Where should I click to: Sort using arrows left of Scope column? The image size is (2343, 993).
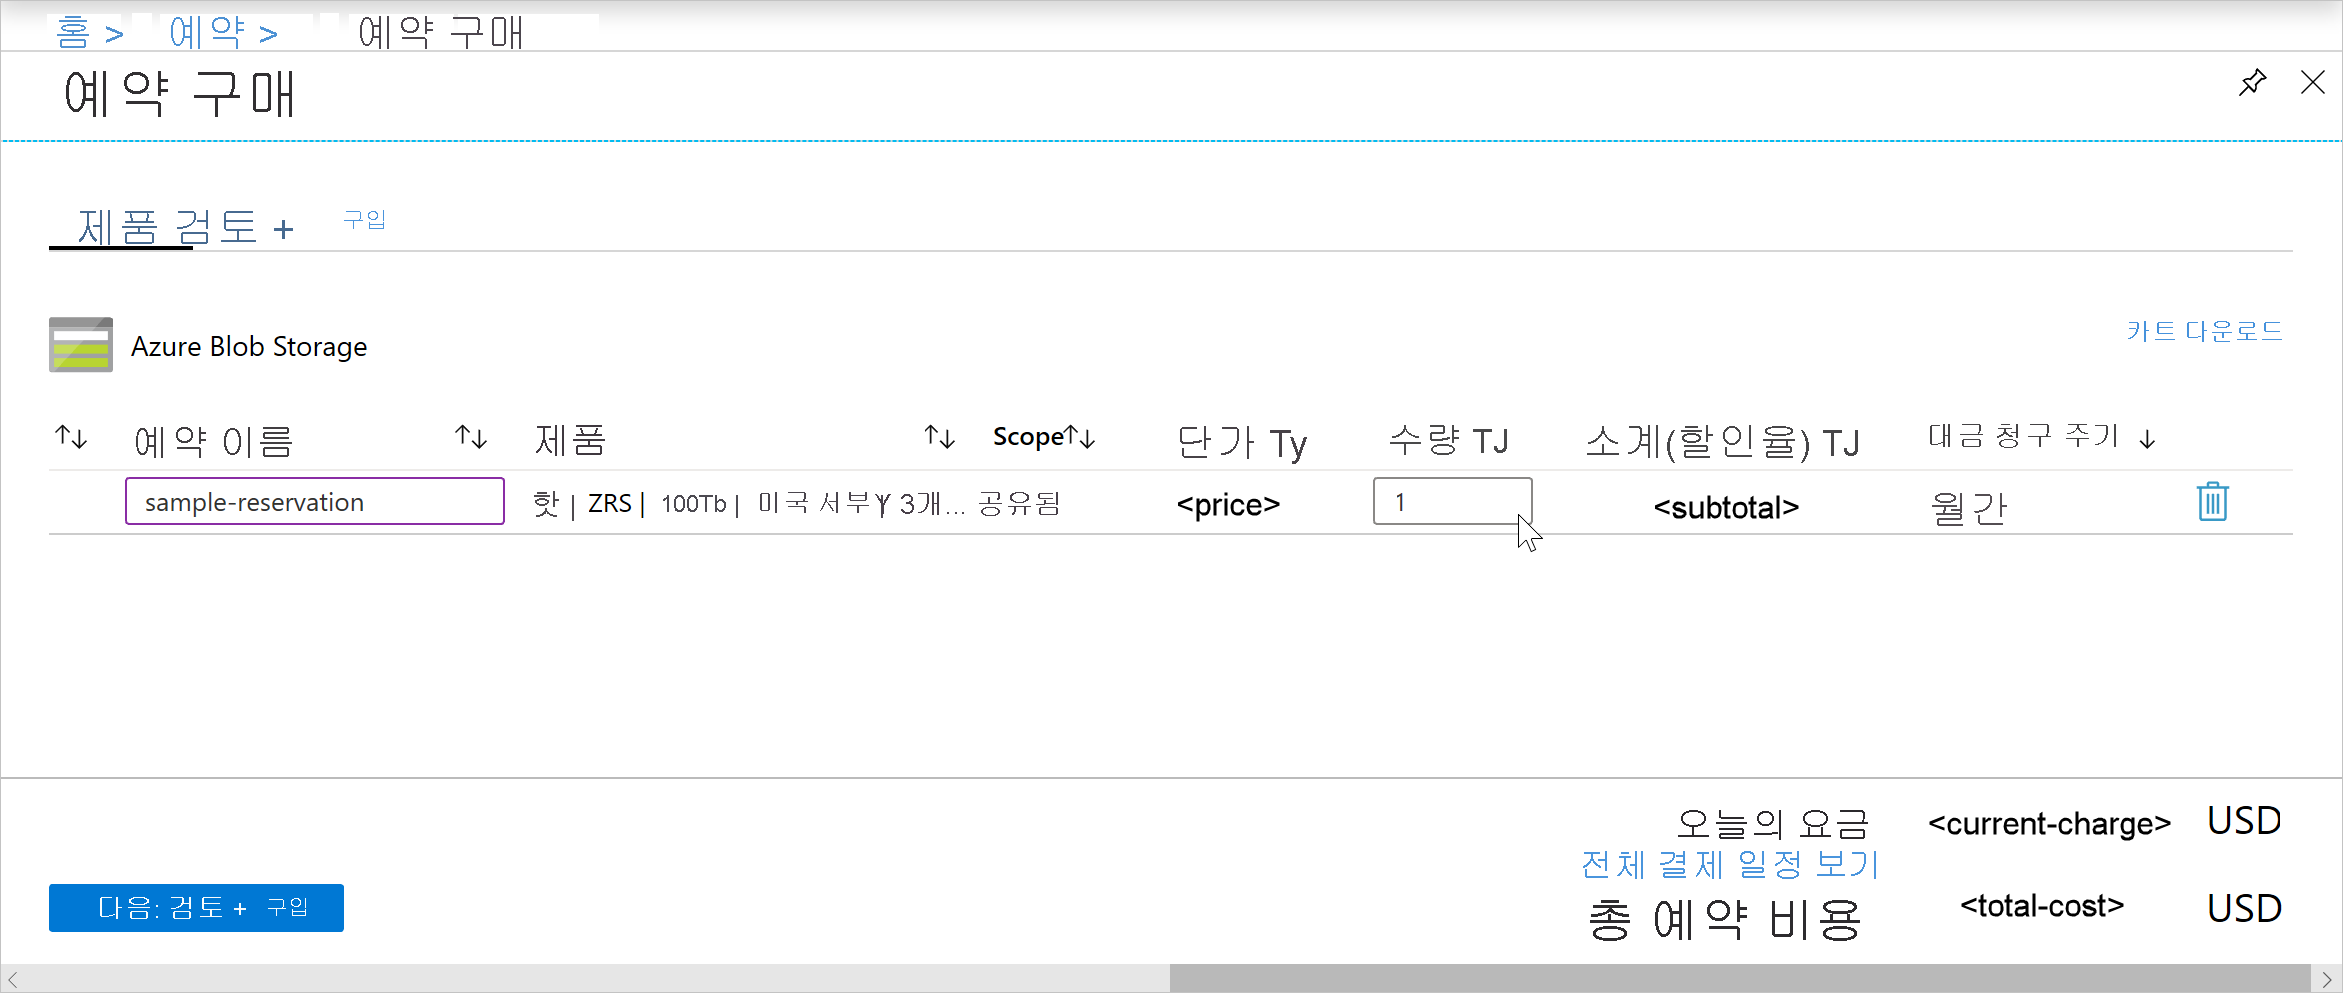click(x=939, y=437)
